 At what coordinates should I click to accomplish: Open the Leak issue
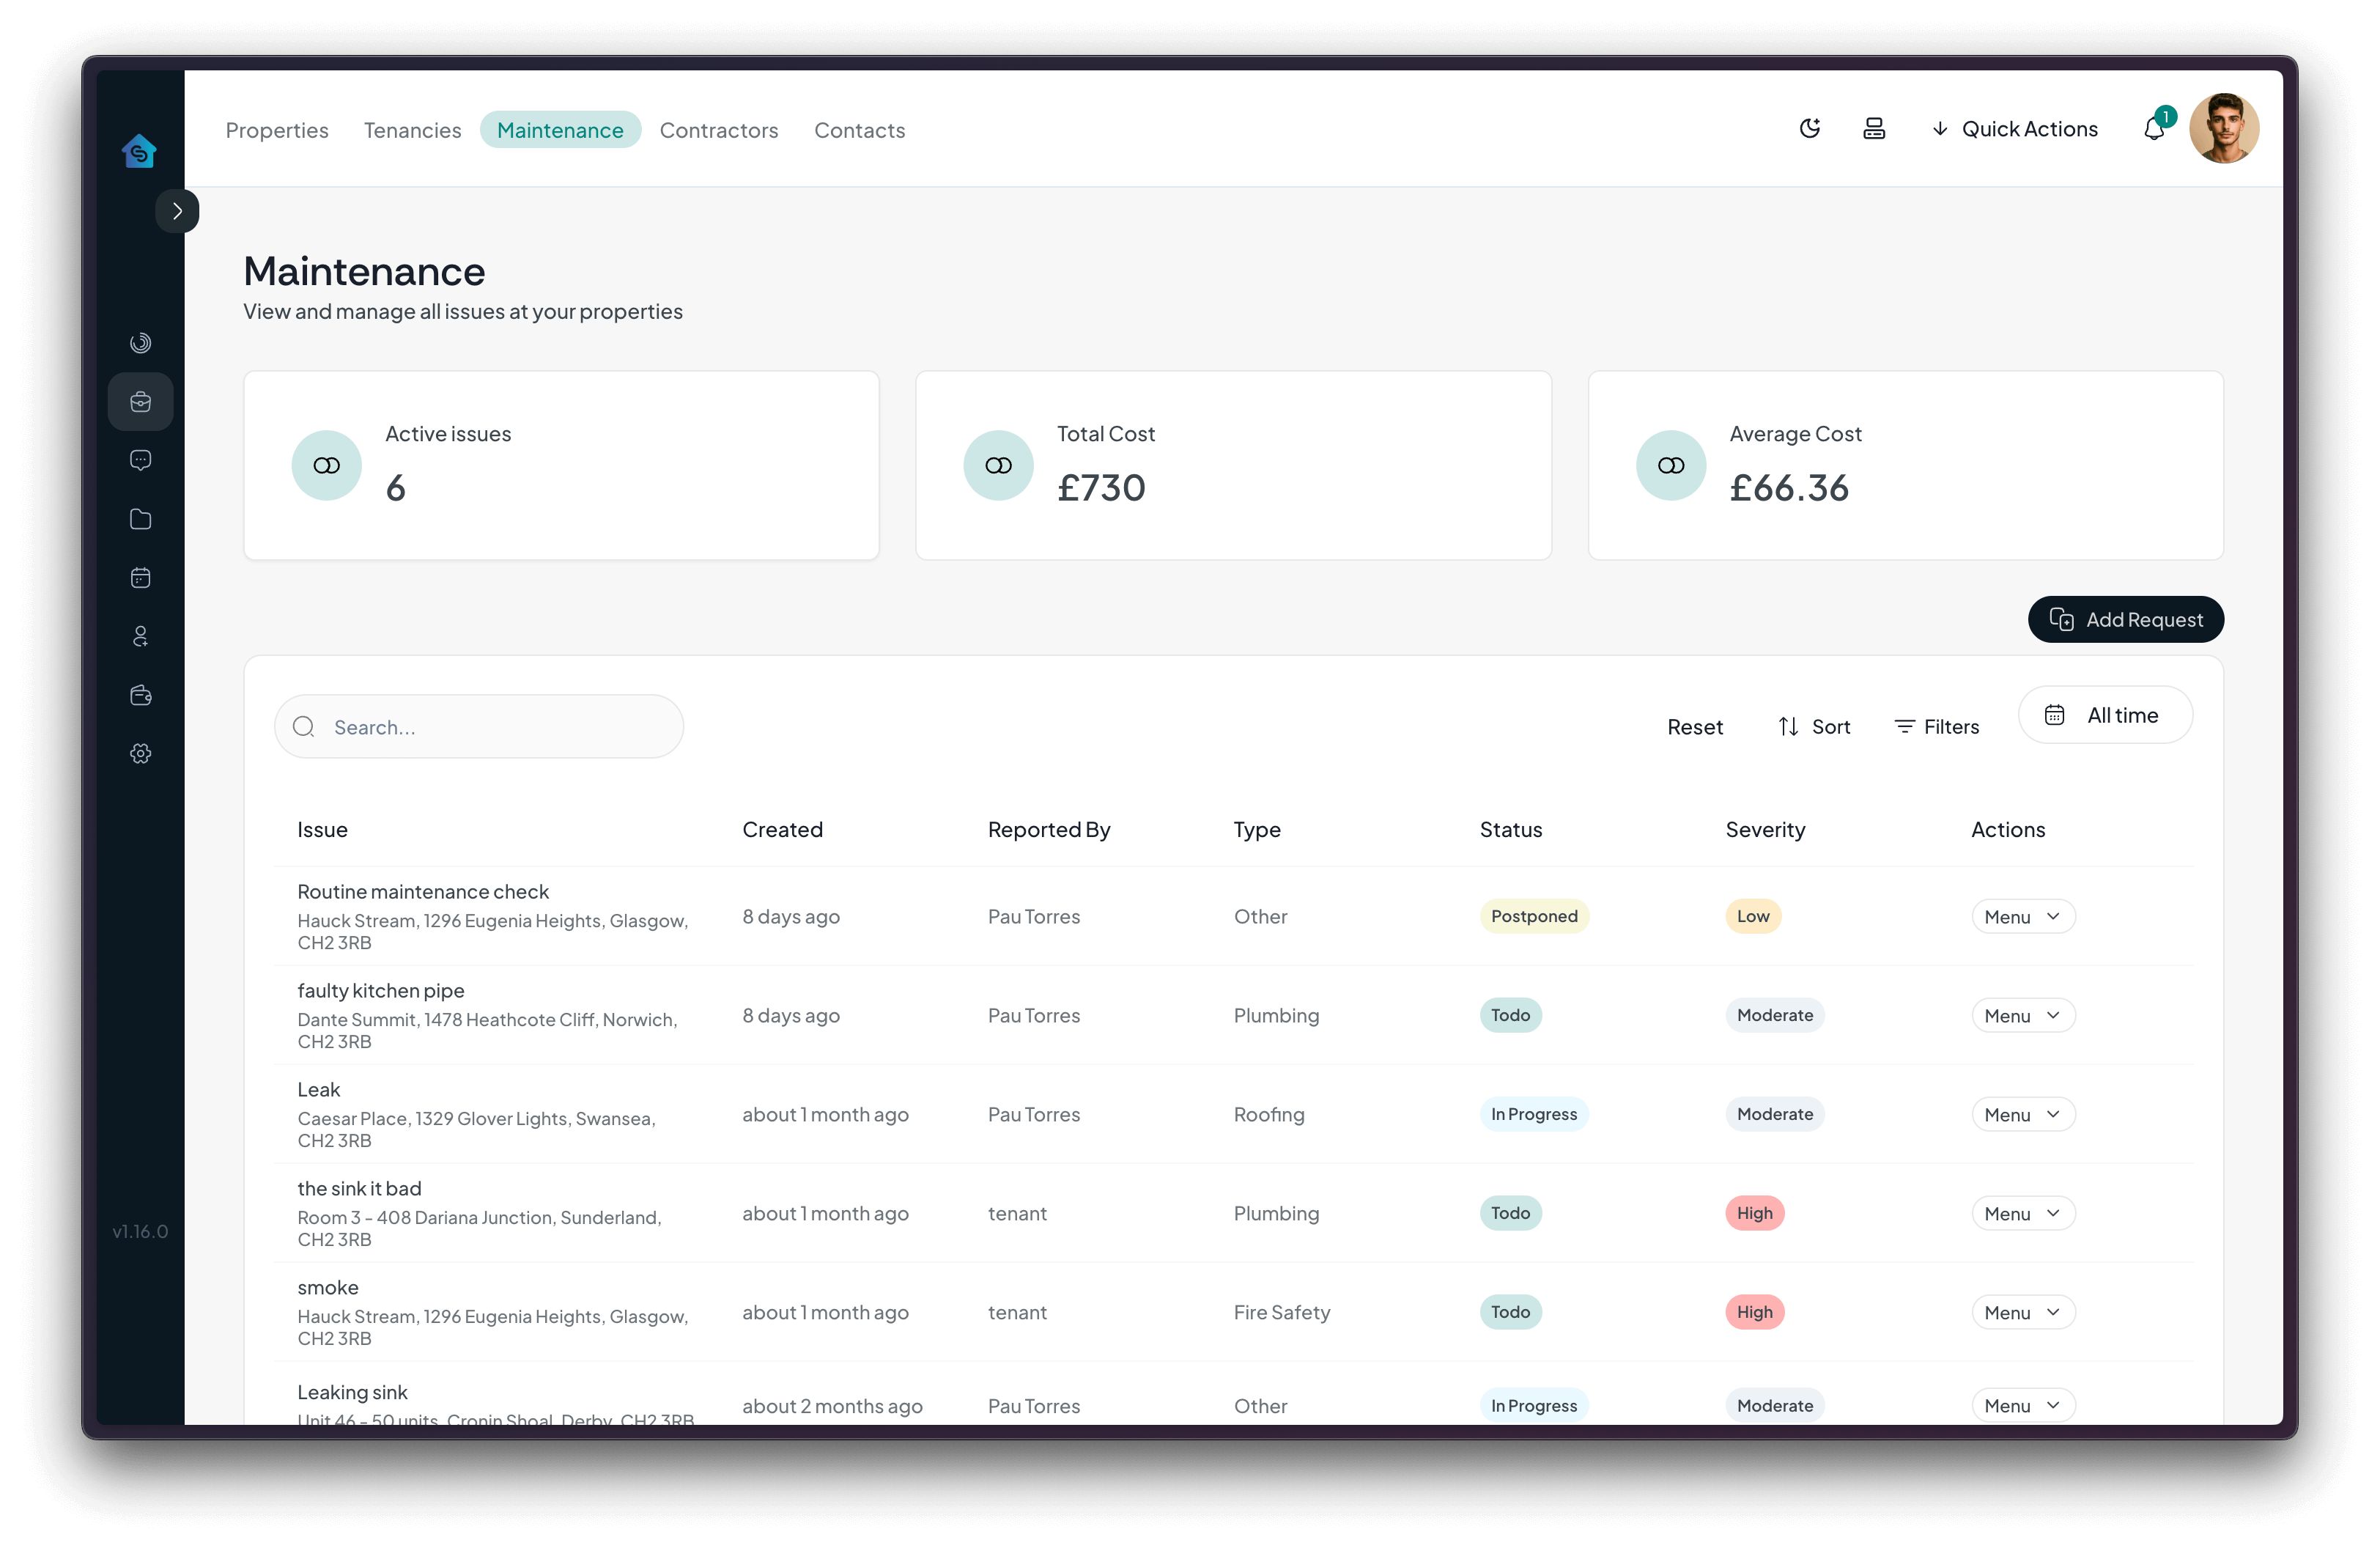[x=318, y=1090]
